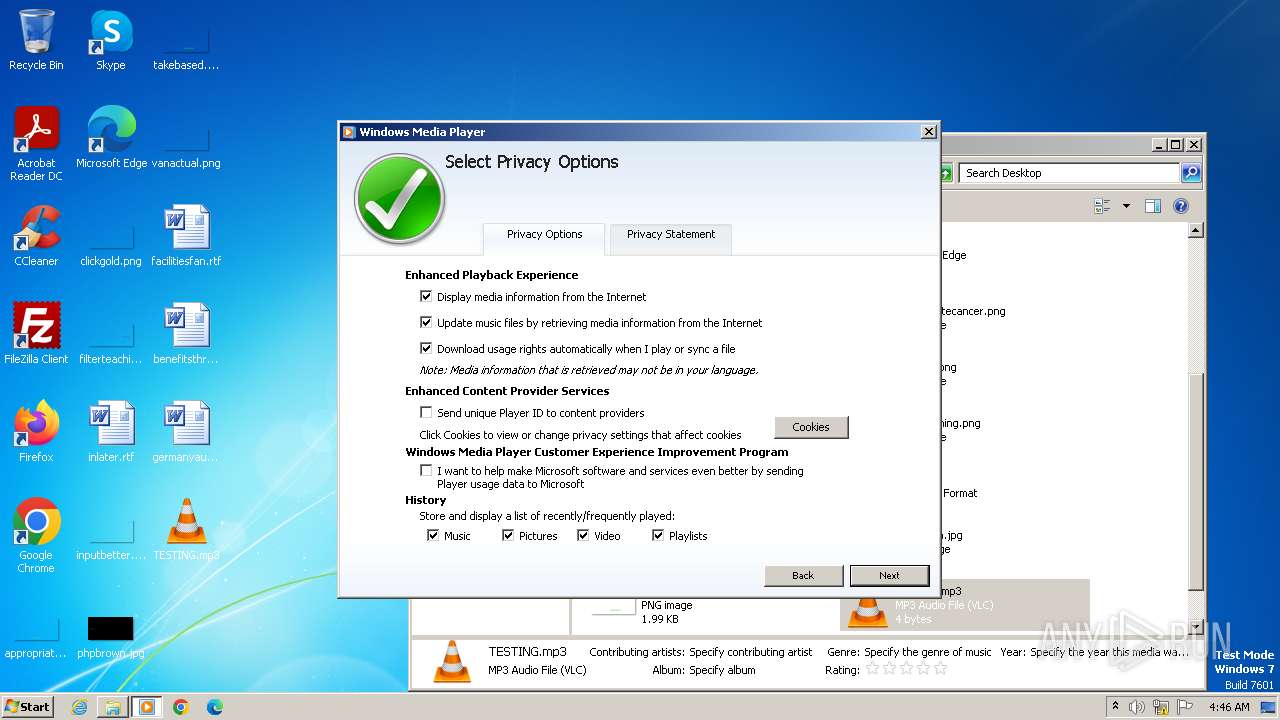
Task: Select phpbrown.jpg black thumbnail icon
Action: point(111,638)
